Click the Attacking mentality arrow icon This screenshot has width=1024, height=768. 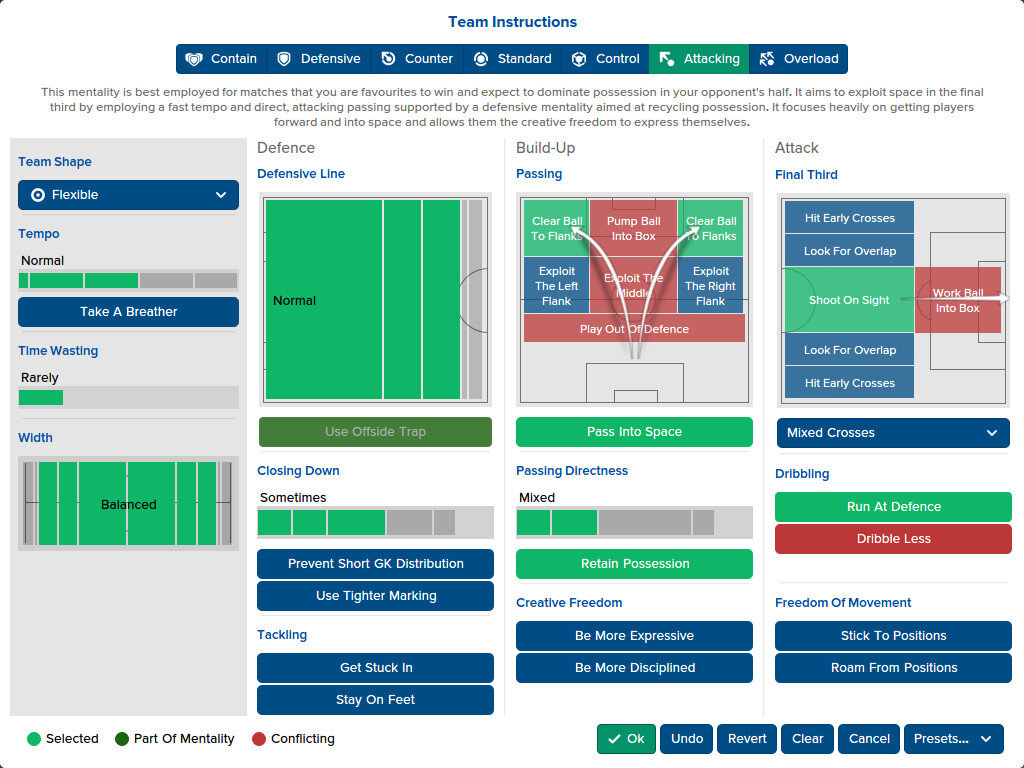tap(666, 59)
